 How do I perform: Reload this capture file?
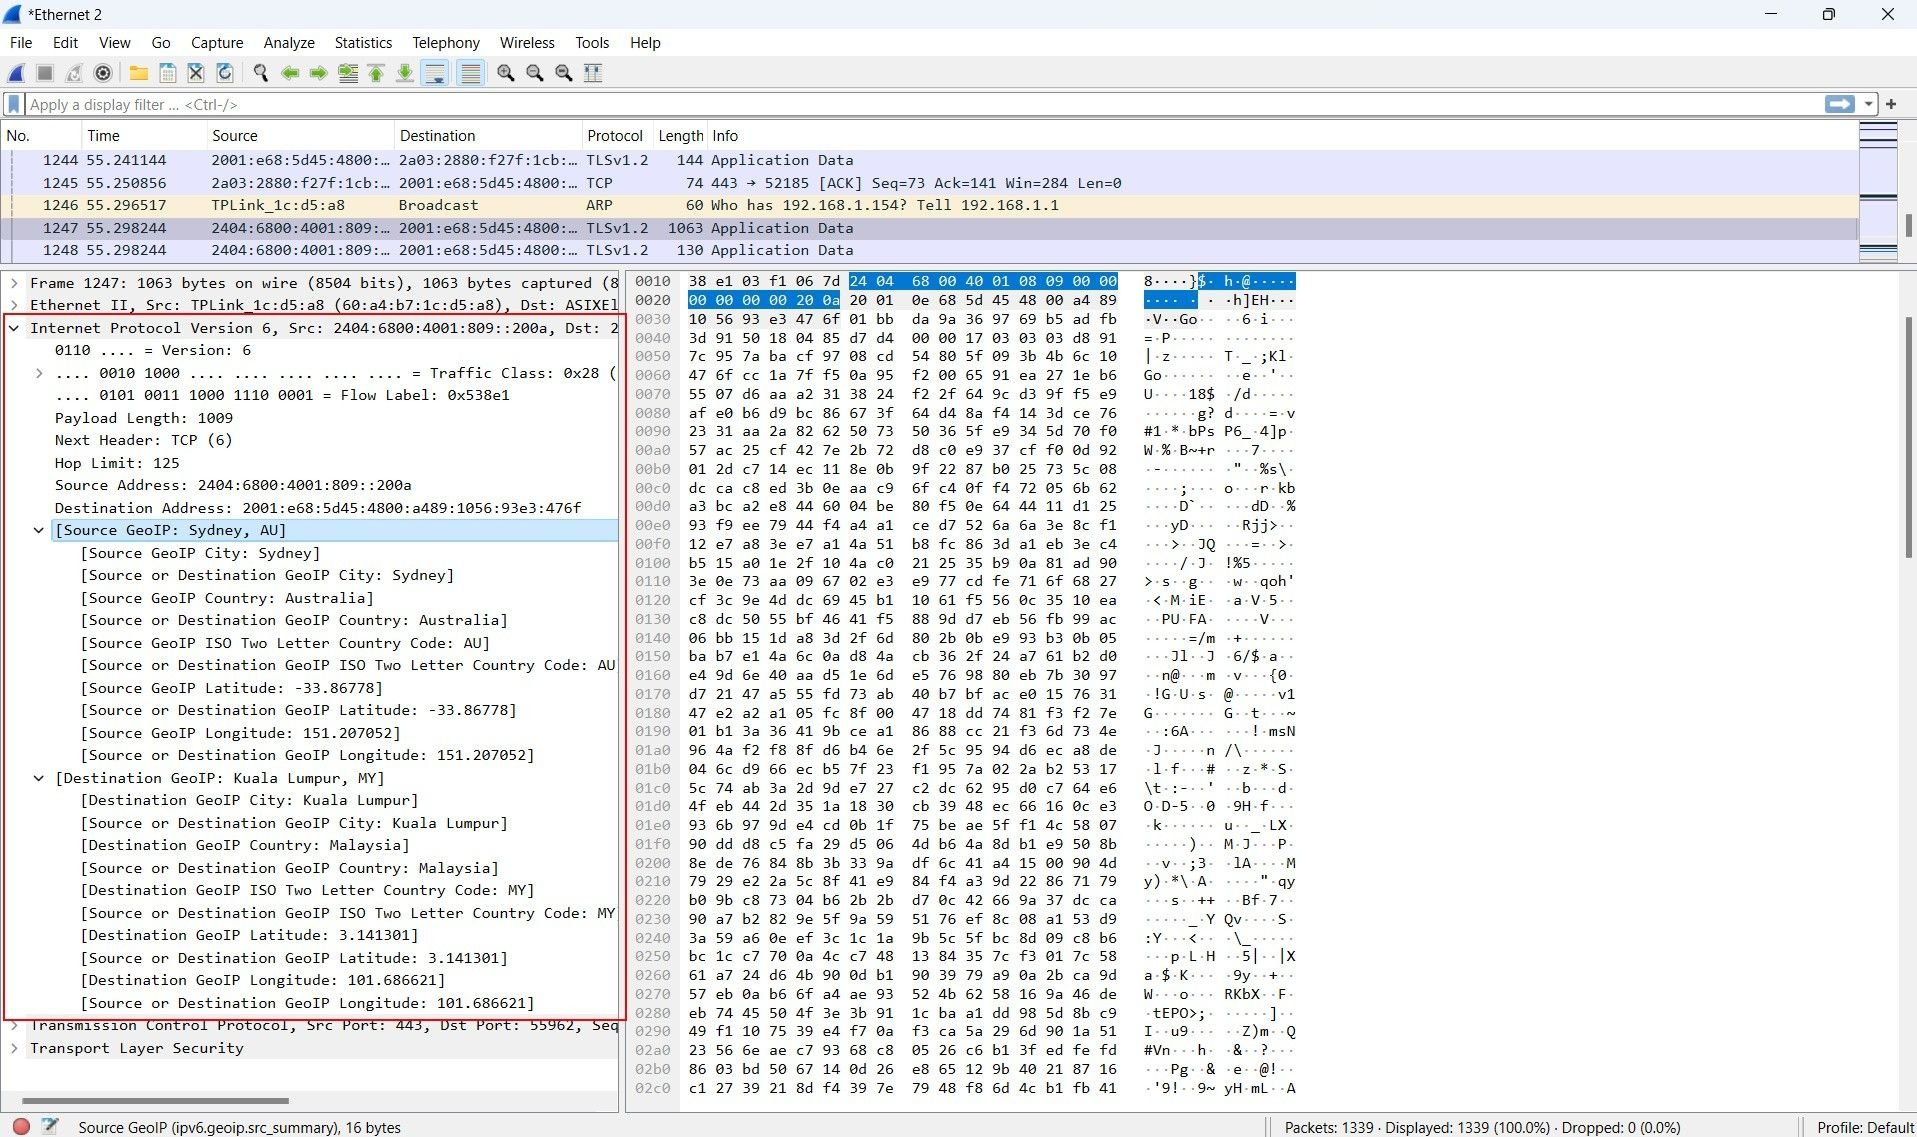(224, 72)
